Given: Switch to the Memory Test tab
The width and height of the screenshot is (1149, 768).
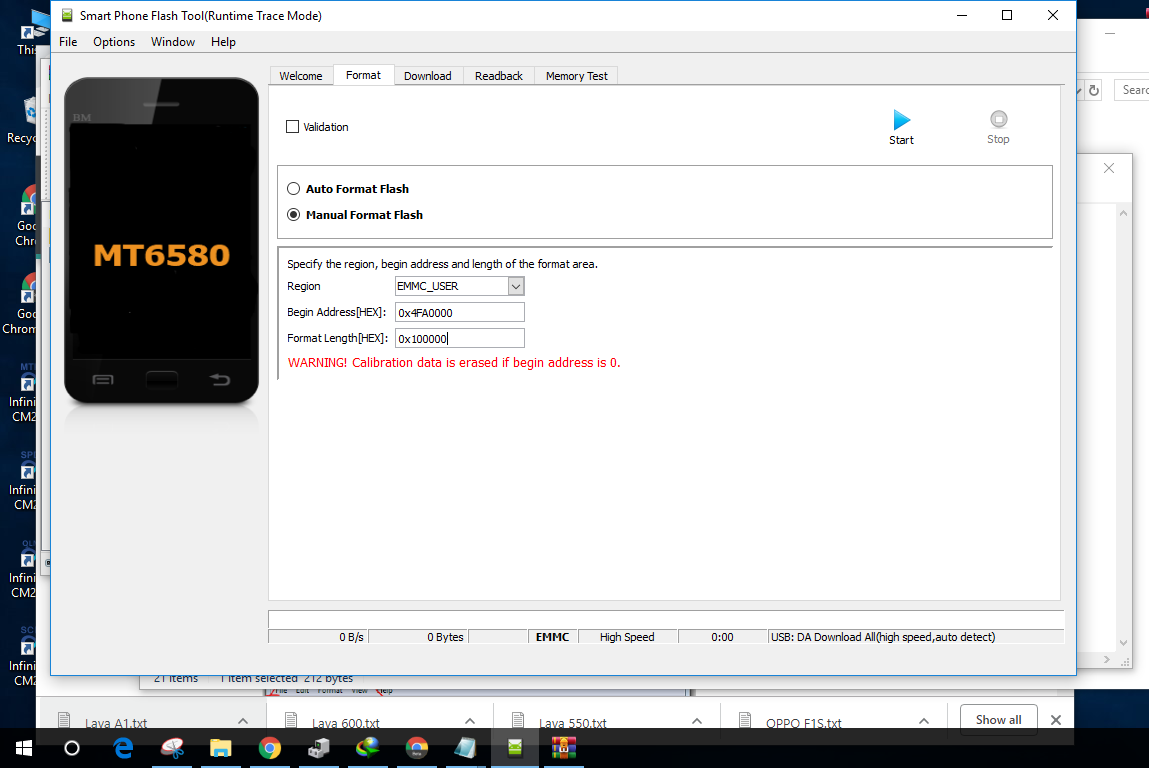Looking at the screenshot, I should click(575, 75).
